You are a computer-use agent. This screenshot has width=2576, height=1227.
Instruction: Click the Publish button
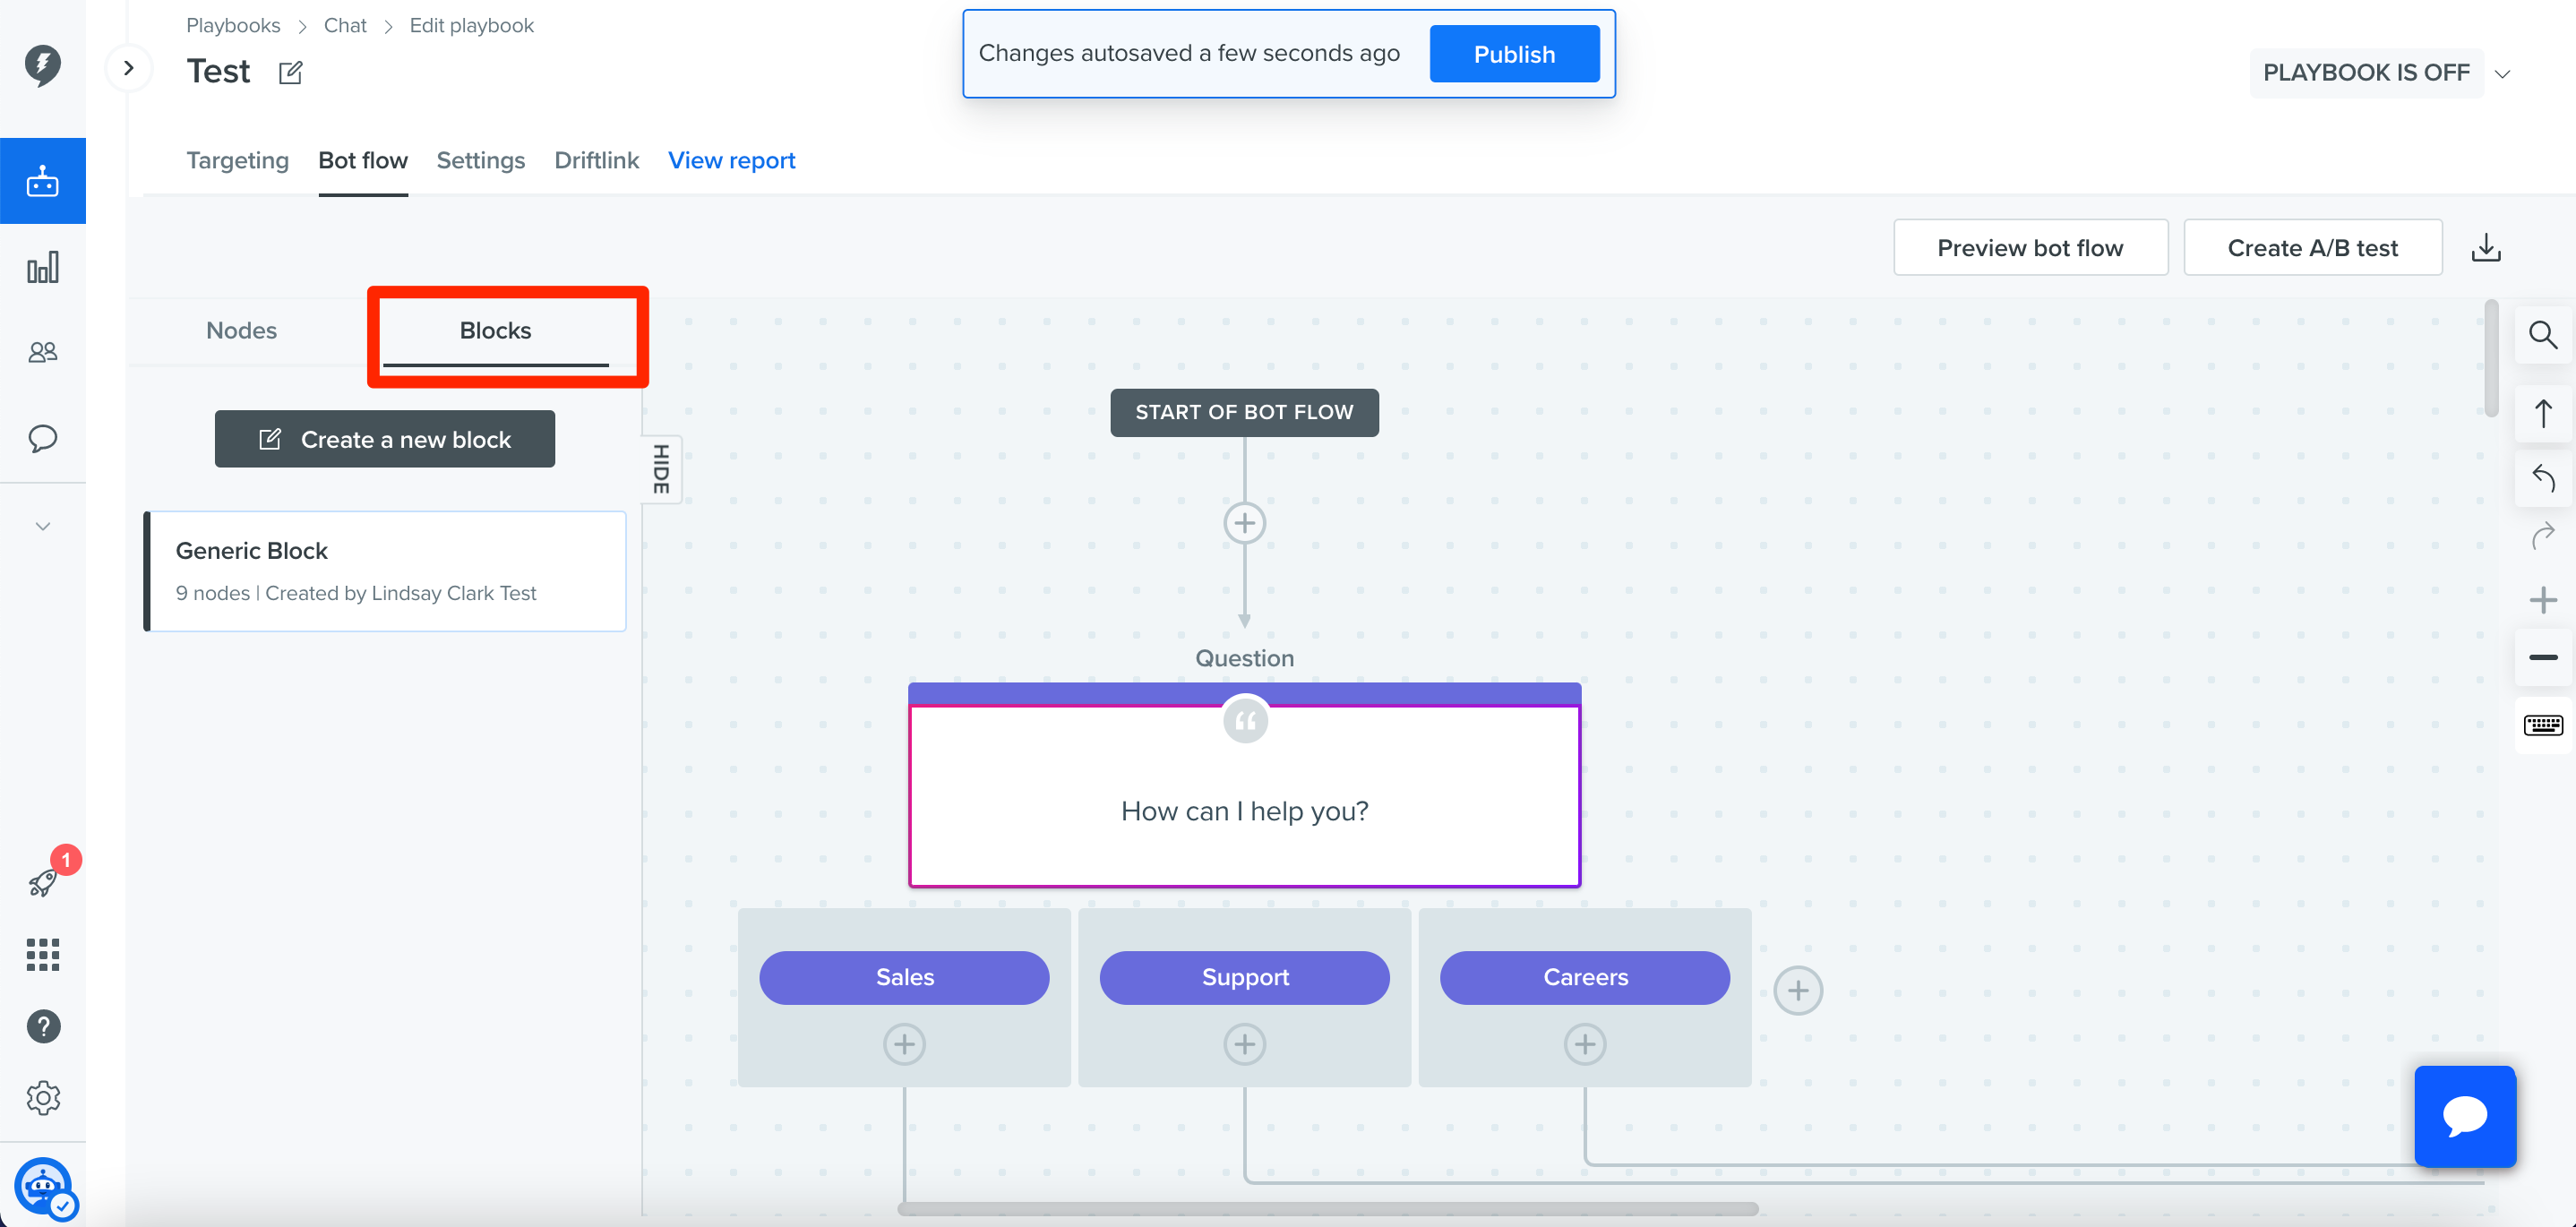pyautogui.click(x=1514, y=54)
